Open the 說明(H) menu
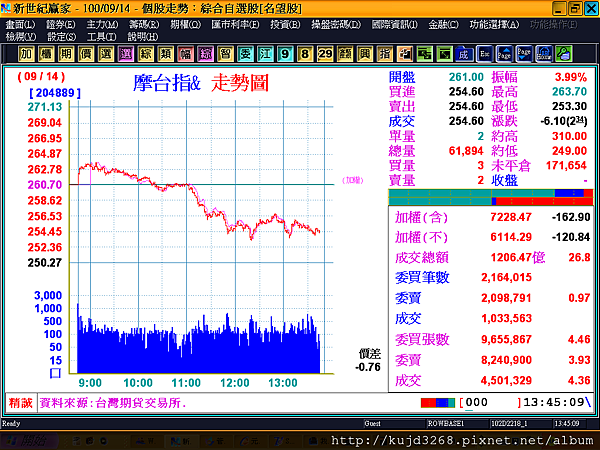Screen dimensions: 600x450 click(x=142, y=37)
